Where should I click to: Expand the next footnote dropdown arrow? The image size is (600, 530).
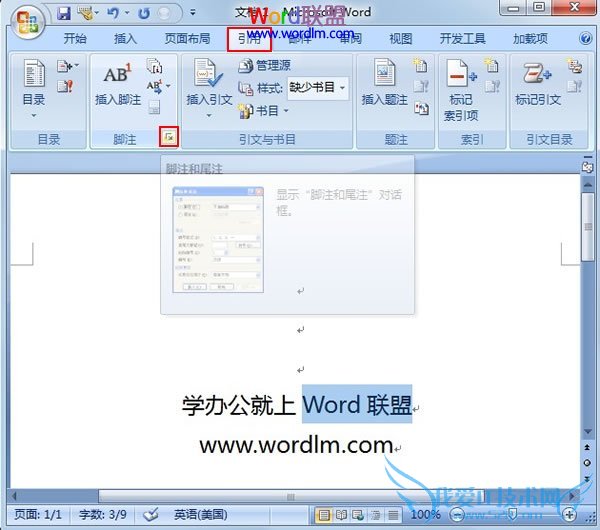[168, 86]
